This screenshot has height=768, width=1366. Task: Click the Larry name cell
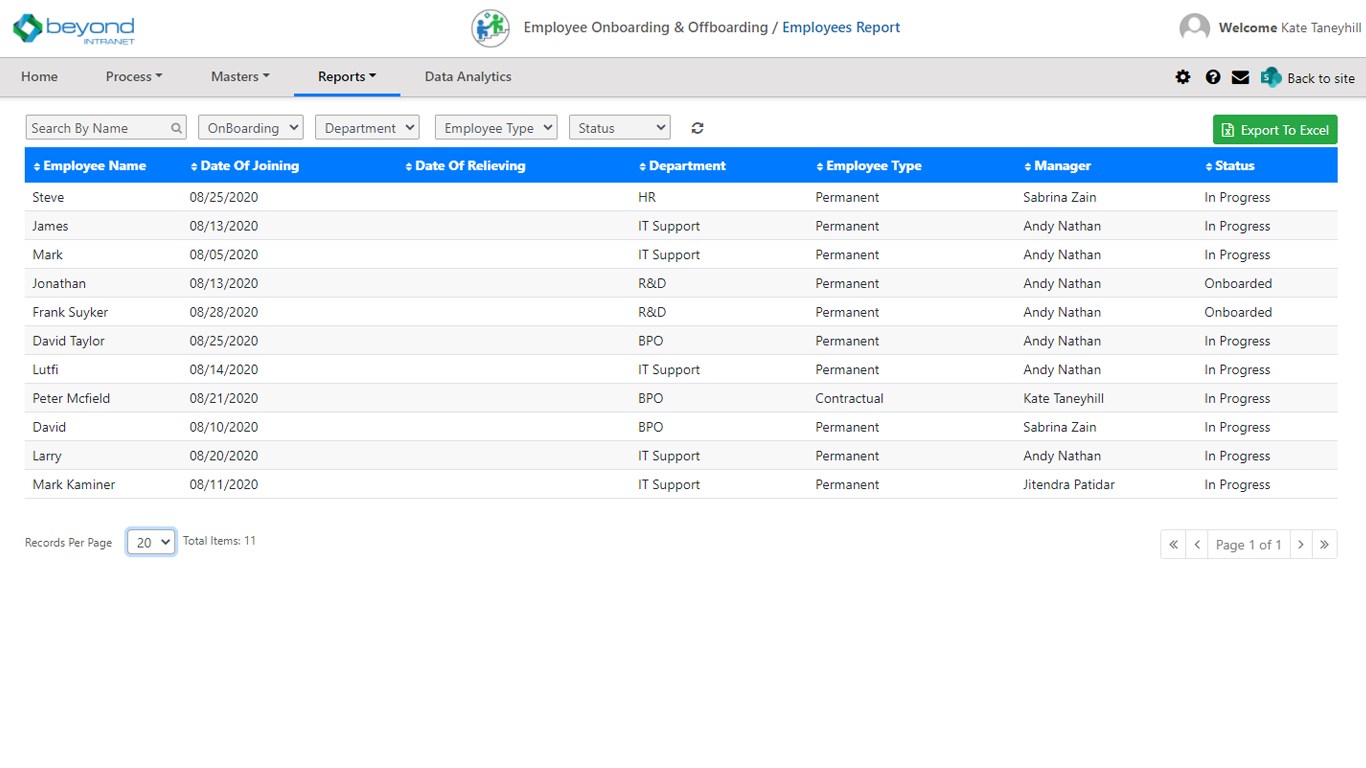[47, 456]
